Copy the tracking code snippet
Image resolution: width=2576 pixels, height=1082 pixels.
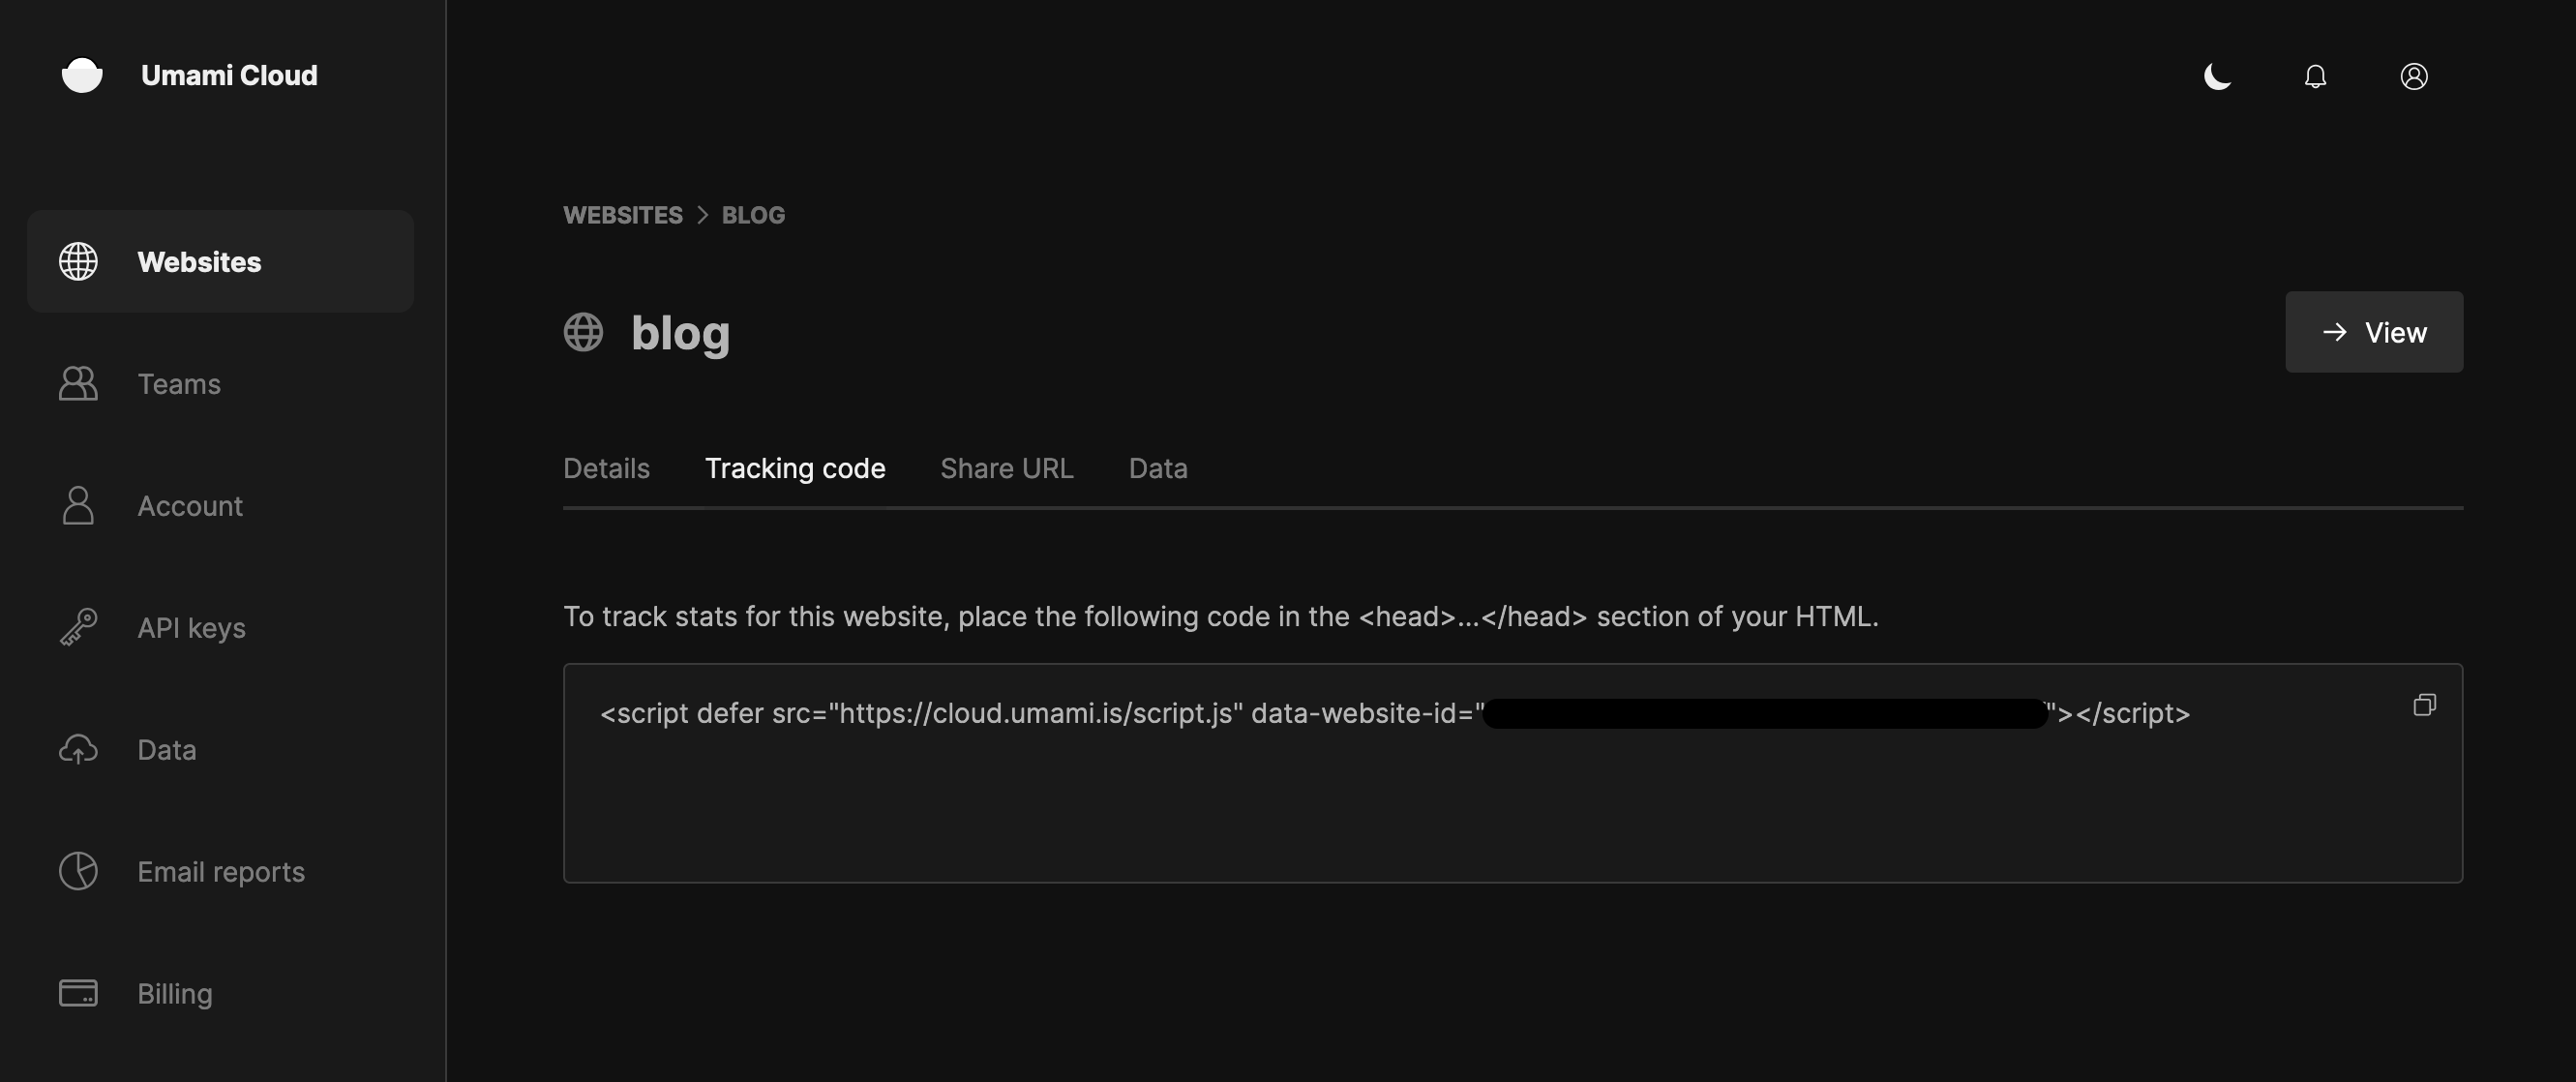pyautogui.click(x=2425, y=705)
